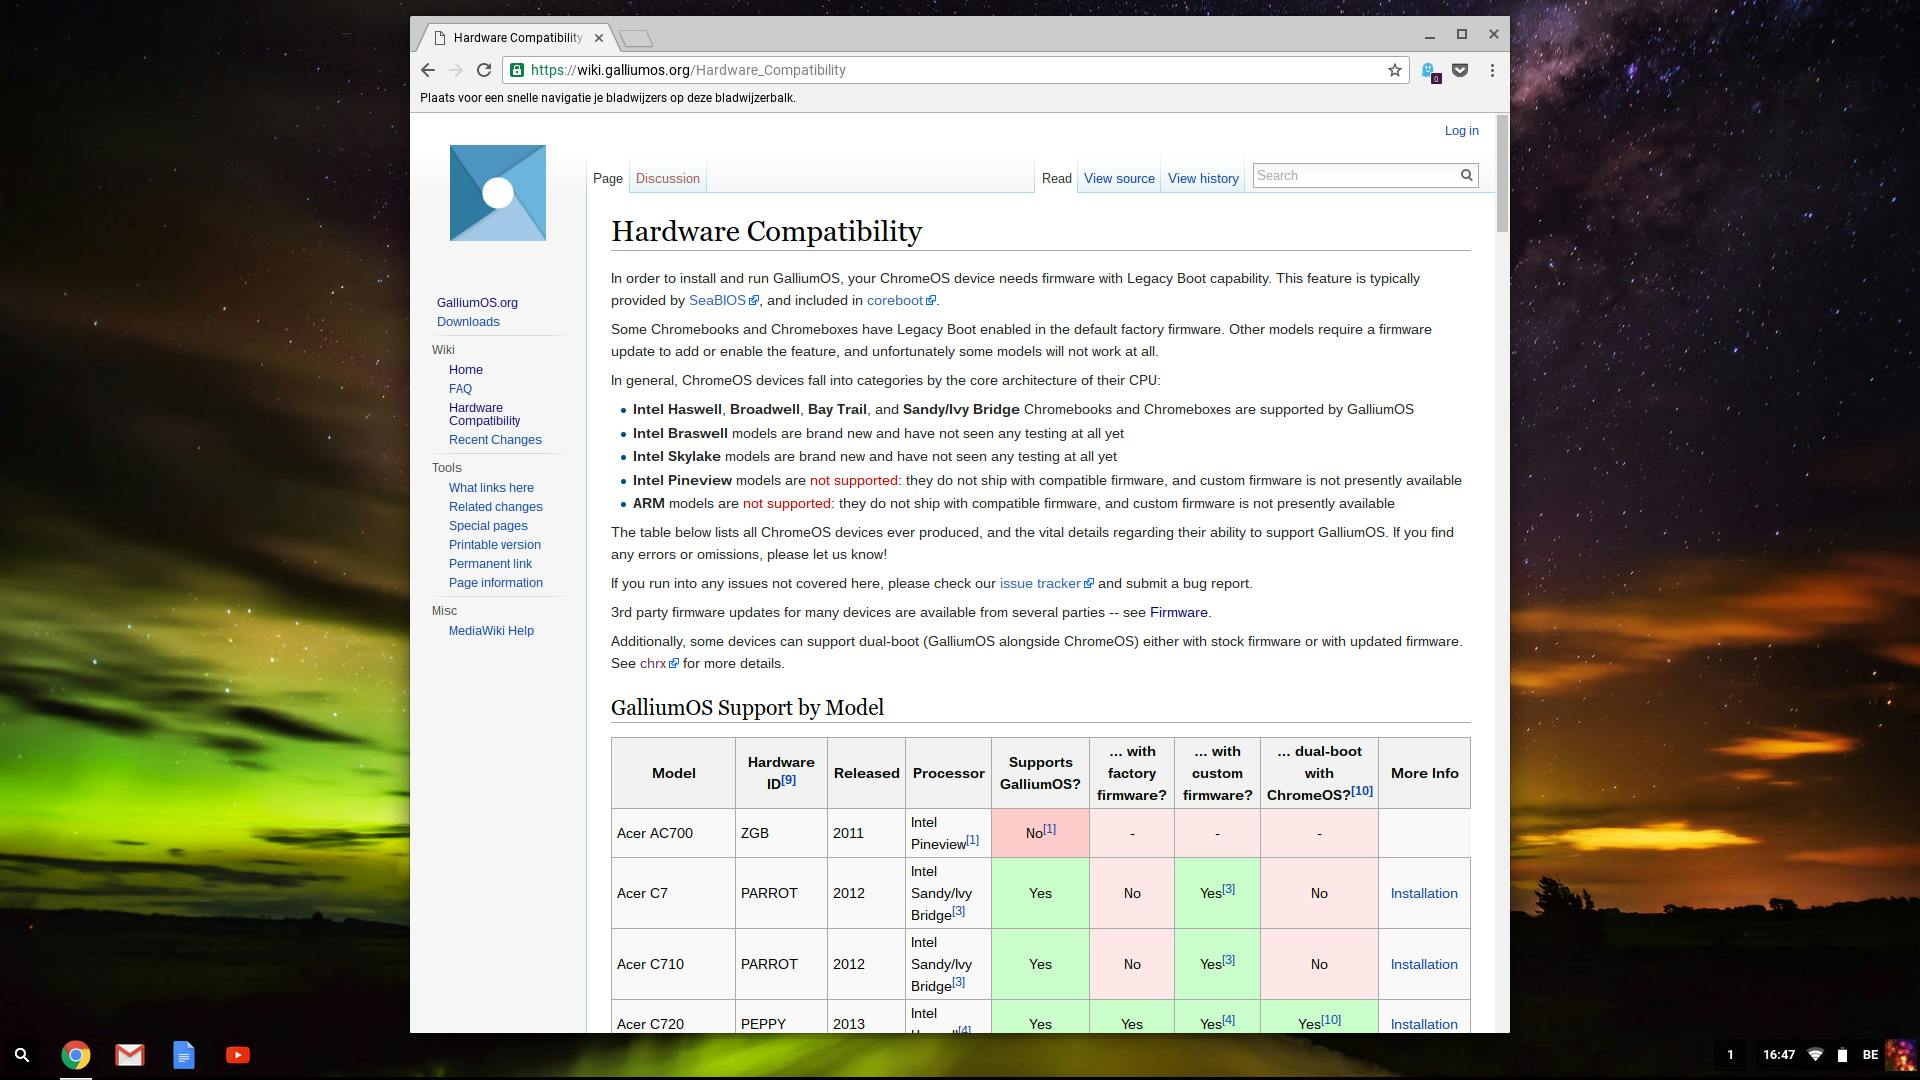This screenshot has width=1920, height=1080.
Task: Click the wiki search magnifier icon
Action: (1466, 176)
